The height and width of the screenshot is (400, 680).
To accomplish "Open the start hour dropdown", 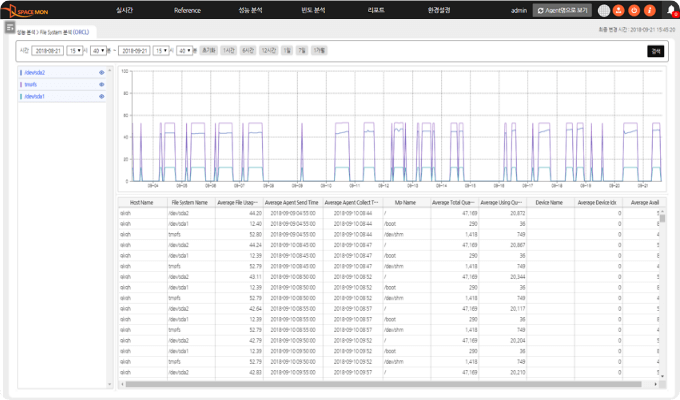I will tap(75, 51).
